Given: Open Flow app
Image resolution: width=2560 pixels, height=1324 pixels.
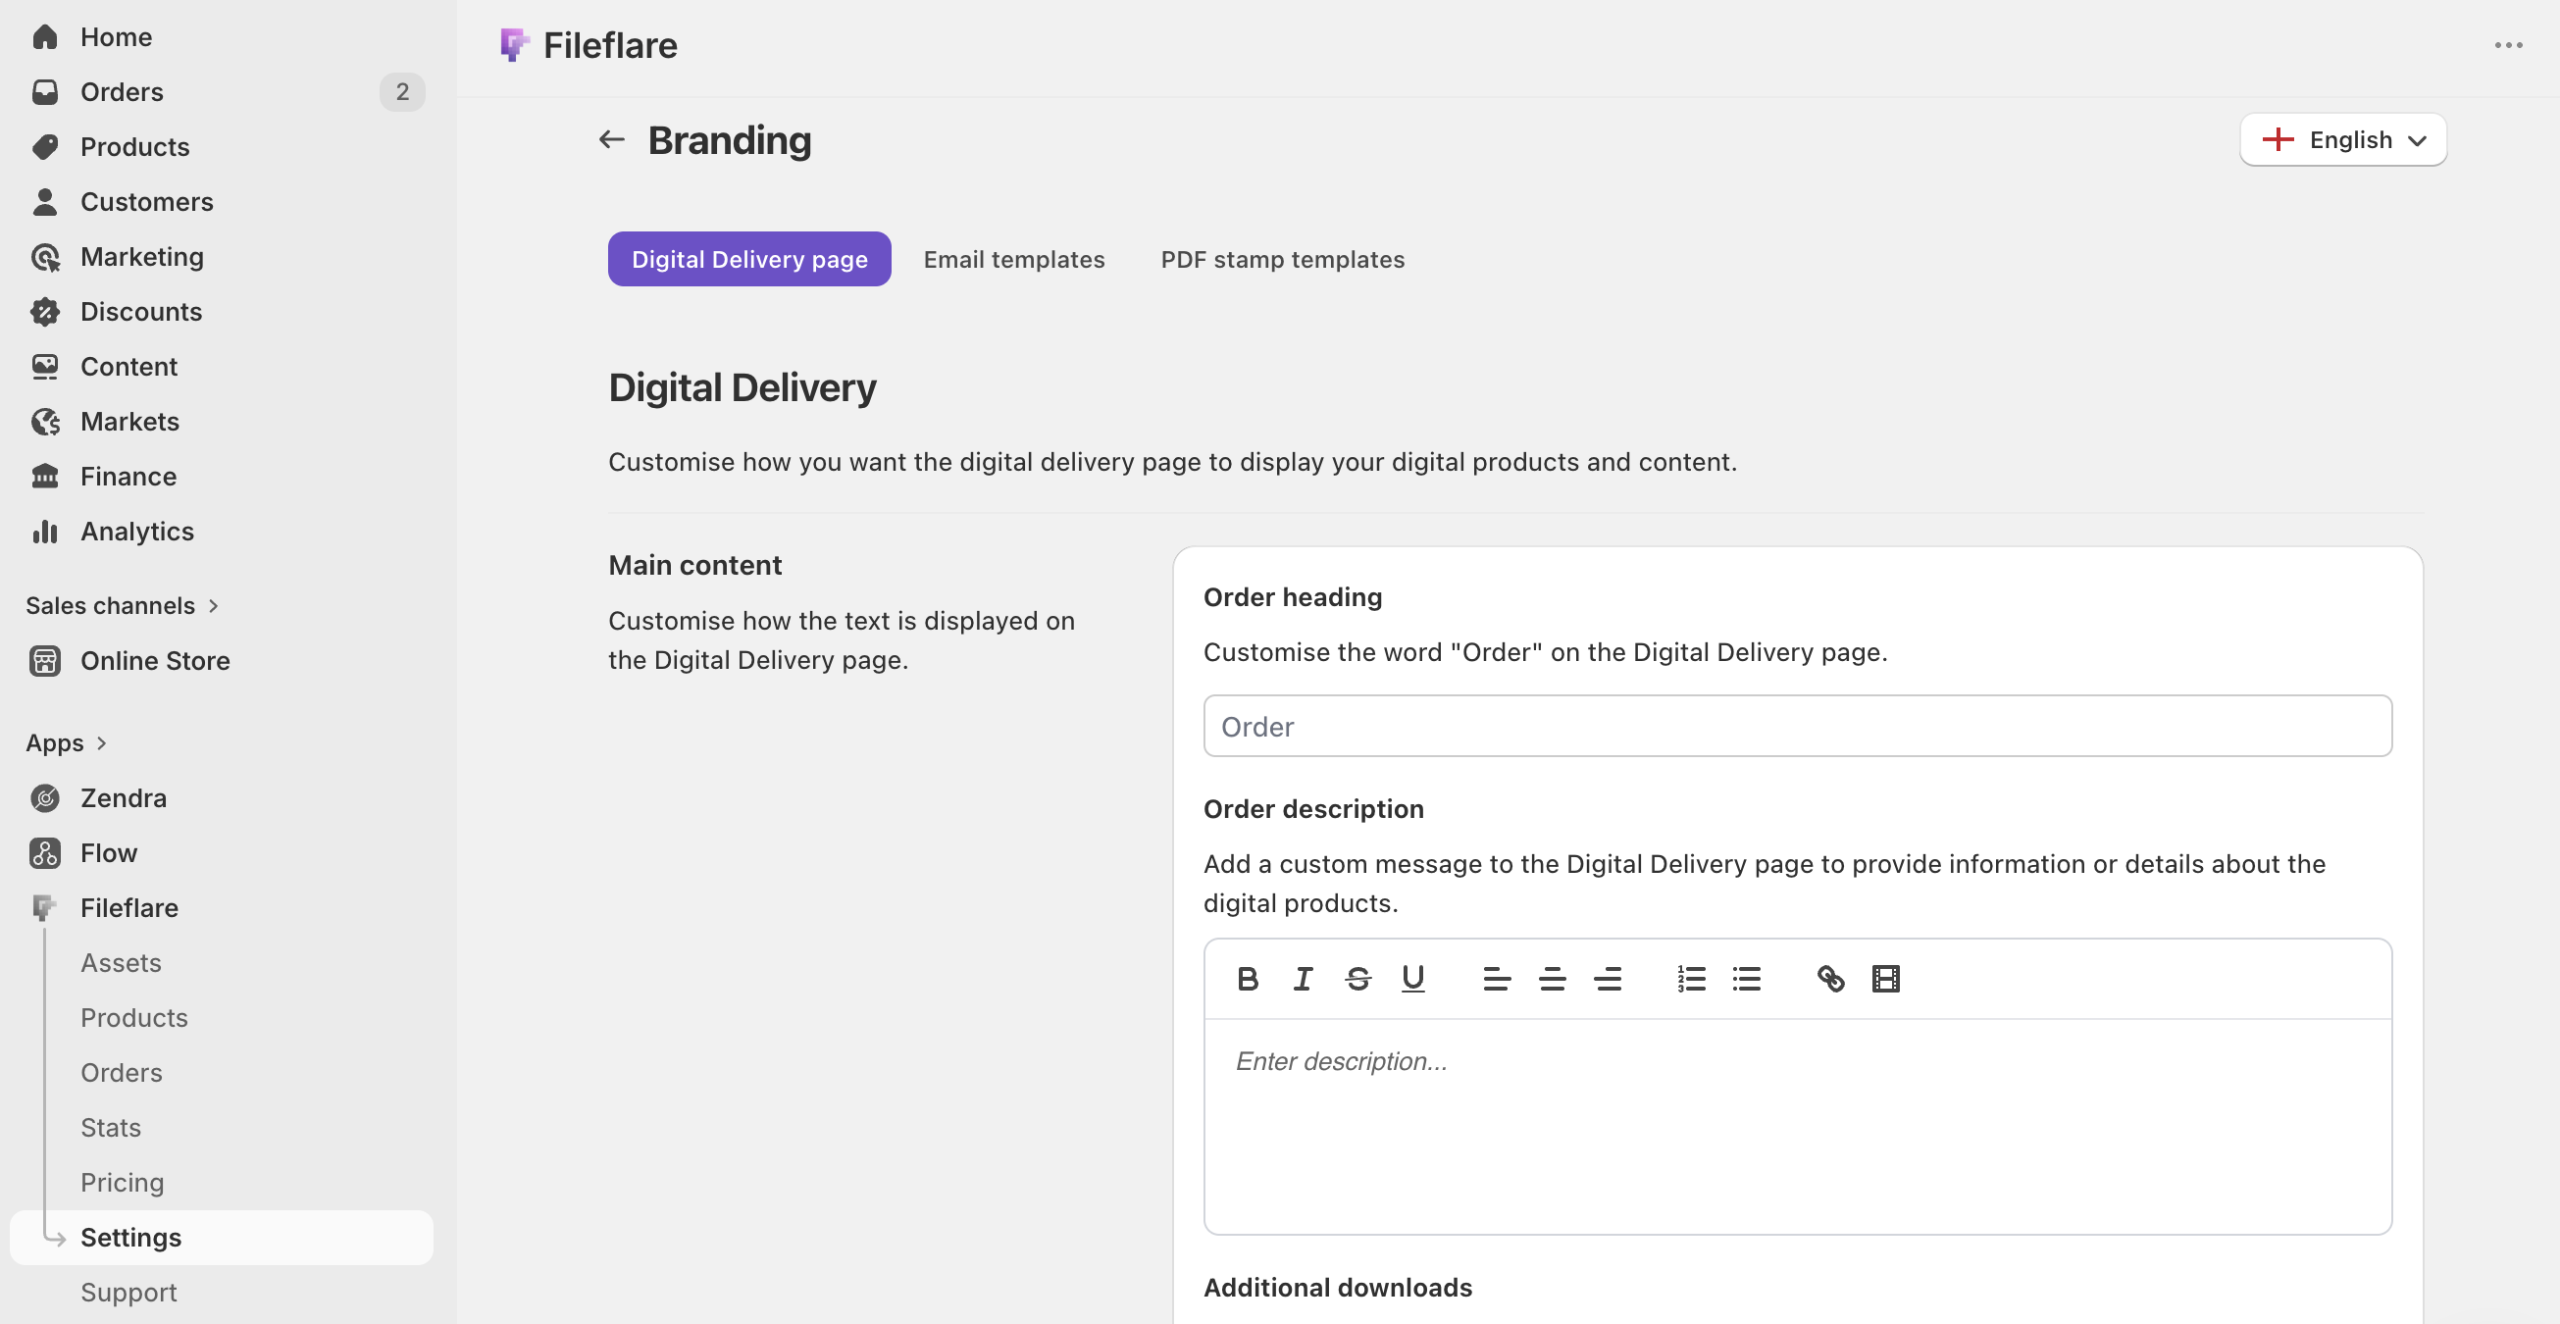Looking at the screenshot, I should pos(109,853).
